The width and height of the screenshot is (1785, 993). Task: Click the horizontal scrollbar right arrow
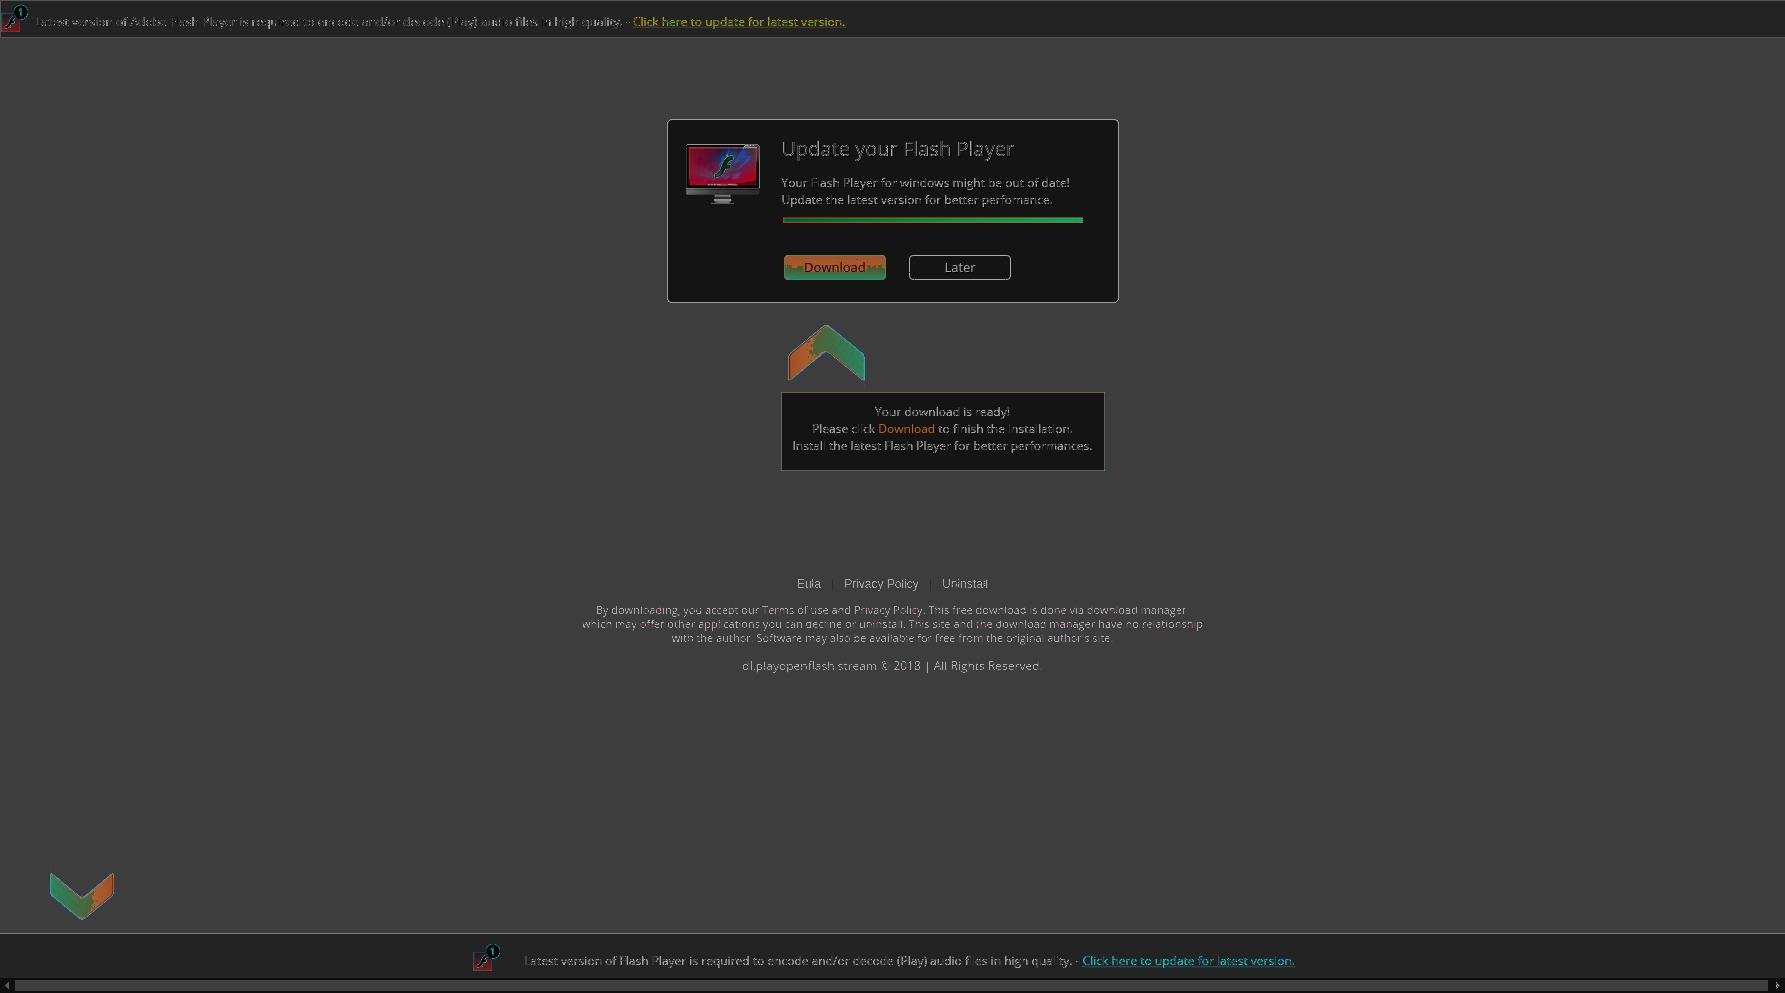tap(1777, 986)
